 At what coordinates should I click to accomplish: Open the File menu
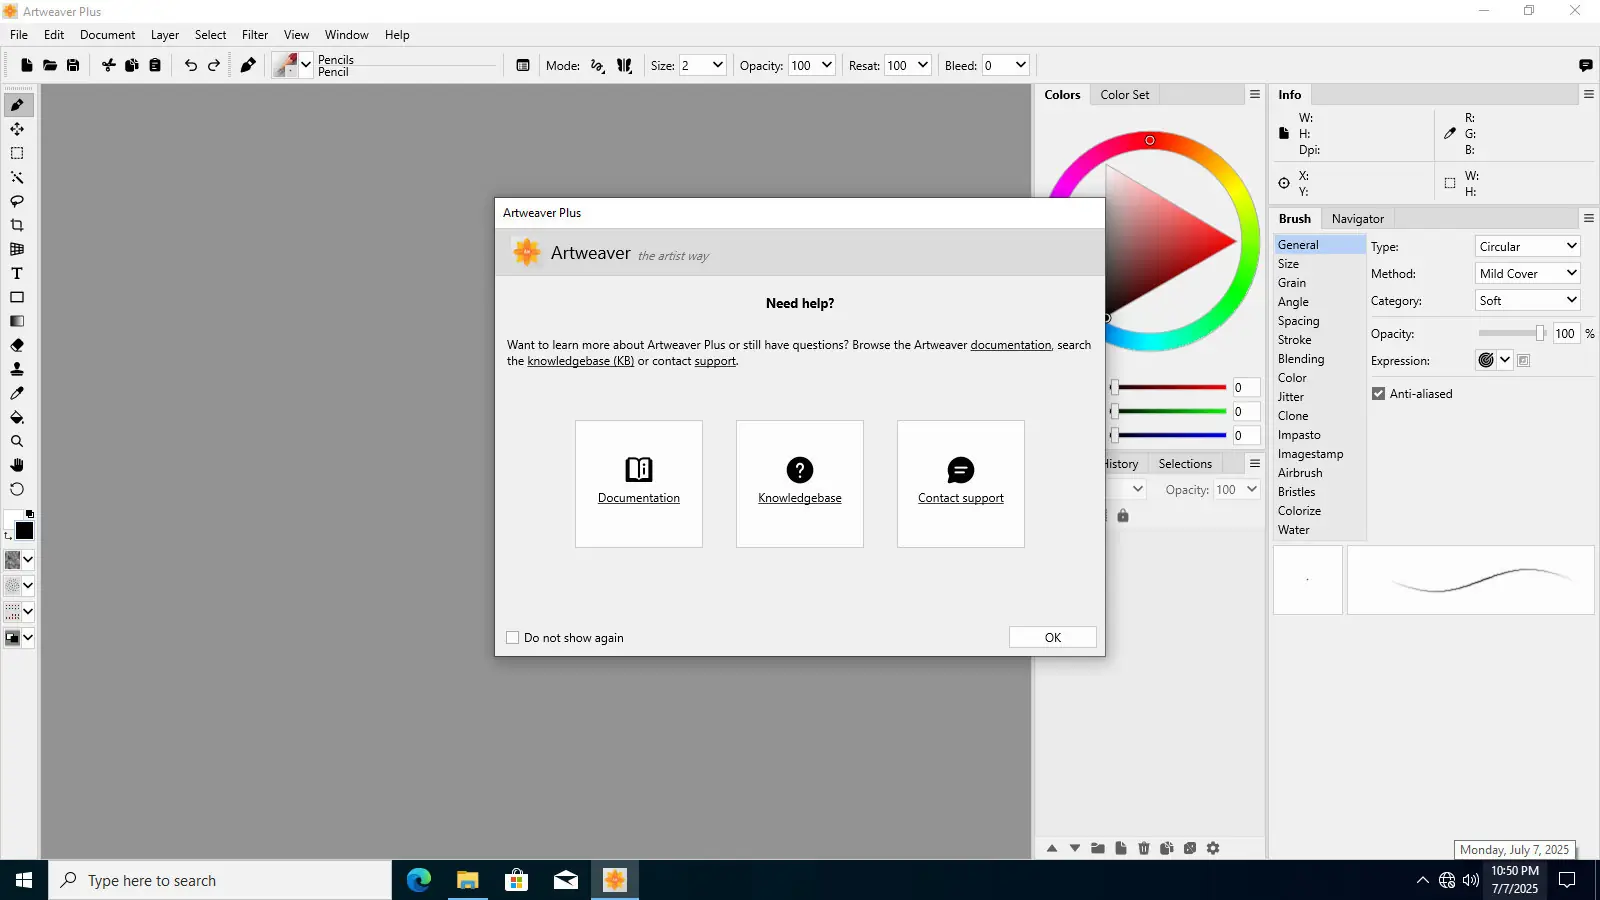19,35
